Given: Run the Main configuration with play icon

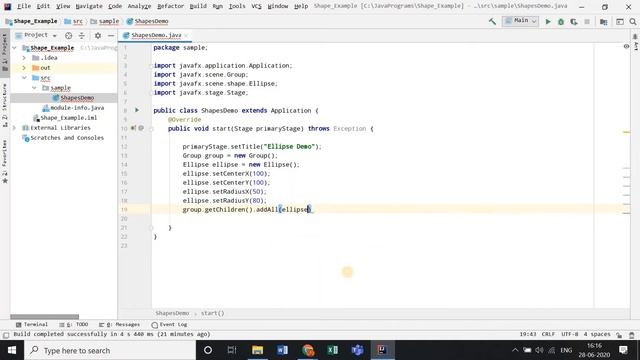Looking at the screenshot, I should [x=548, y=22].
